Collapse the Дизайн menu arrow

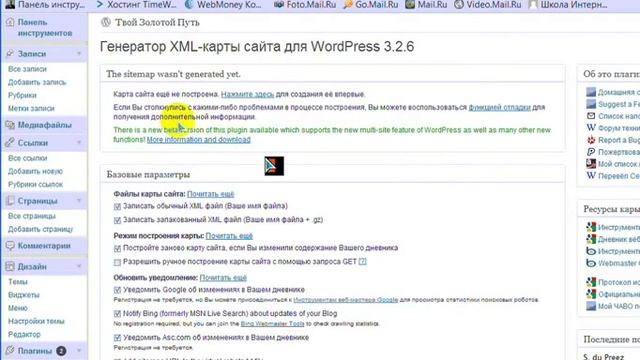point(79,267)
